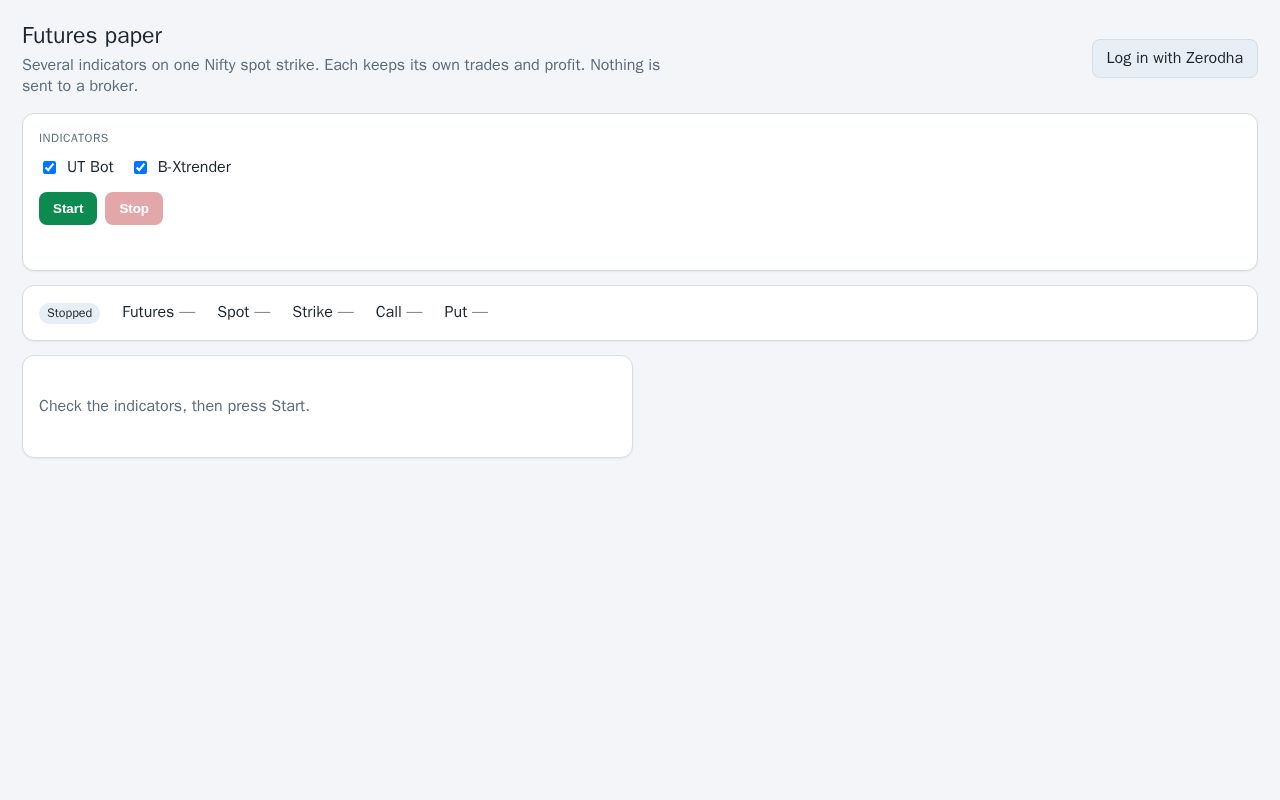Click the Stop button

[x=134, y=208]
